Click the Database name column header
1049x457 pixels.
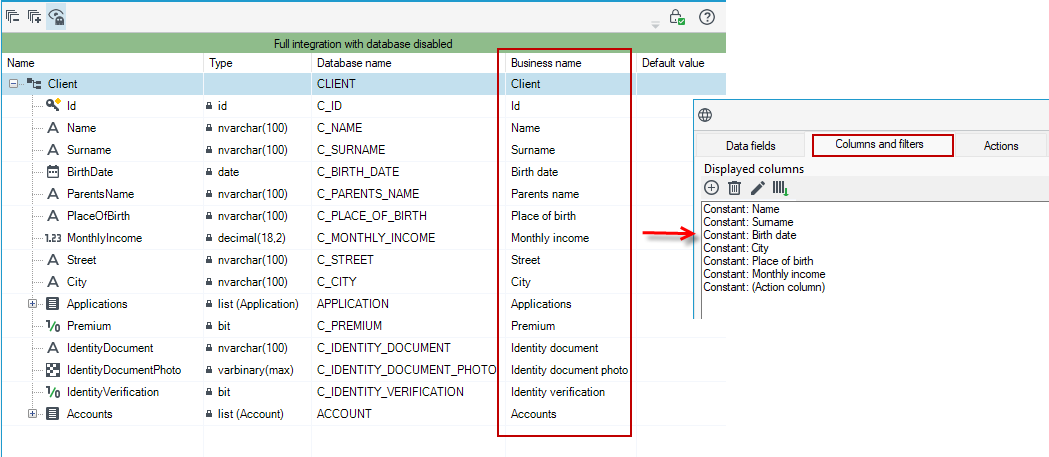point(408,63)
